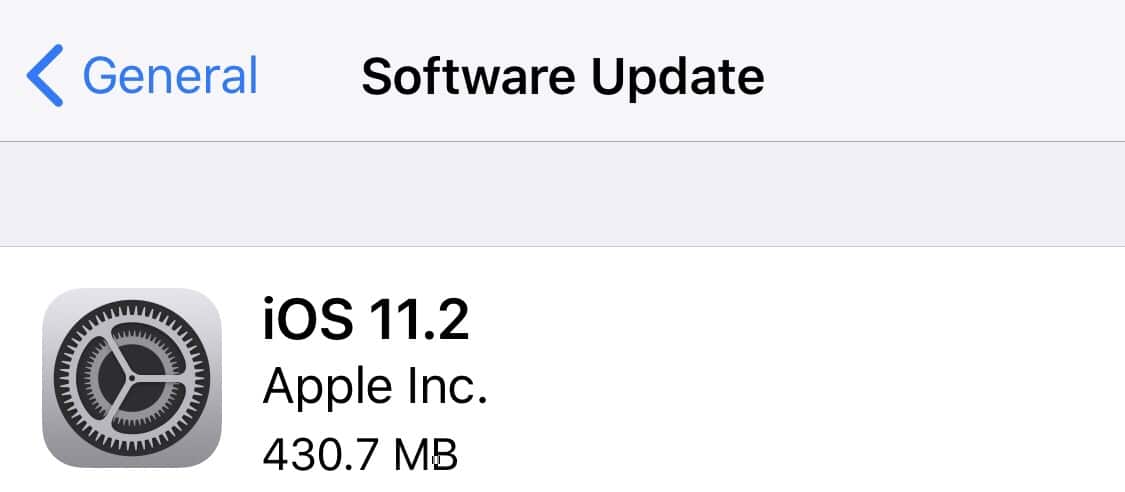Tap the blue back chevron arrow
The width and height of the screenshot is (1125, 492).
click(x=44, y=75)
